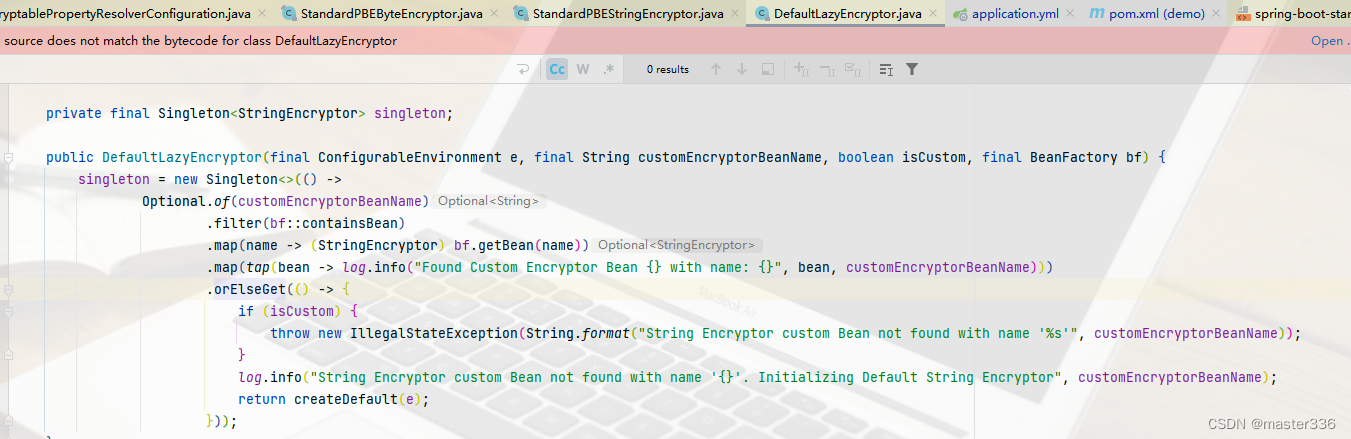This screenshot has height=439, width=1351.
Task: Click file icon on spring-boot-star tab
Action: point(1243,14)
